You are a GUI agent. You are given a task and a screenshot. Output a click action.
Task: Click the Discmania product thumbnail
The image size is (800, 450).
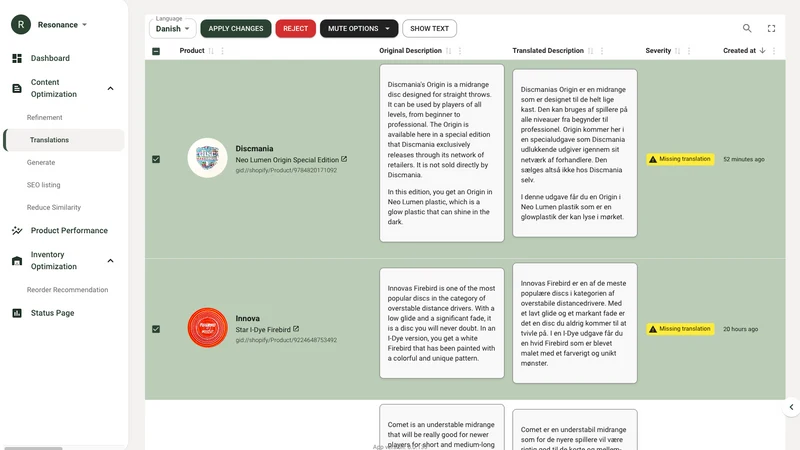pyautogui.click(x=207, y=158)
